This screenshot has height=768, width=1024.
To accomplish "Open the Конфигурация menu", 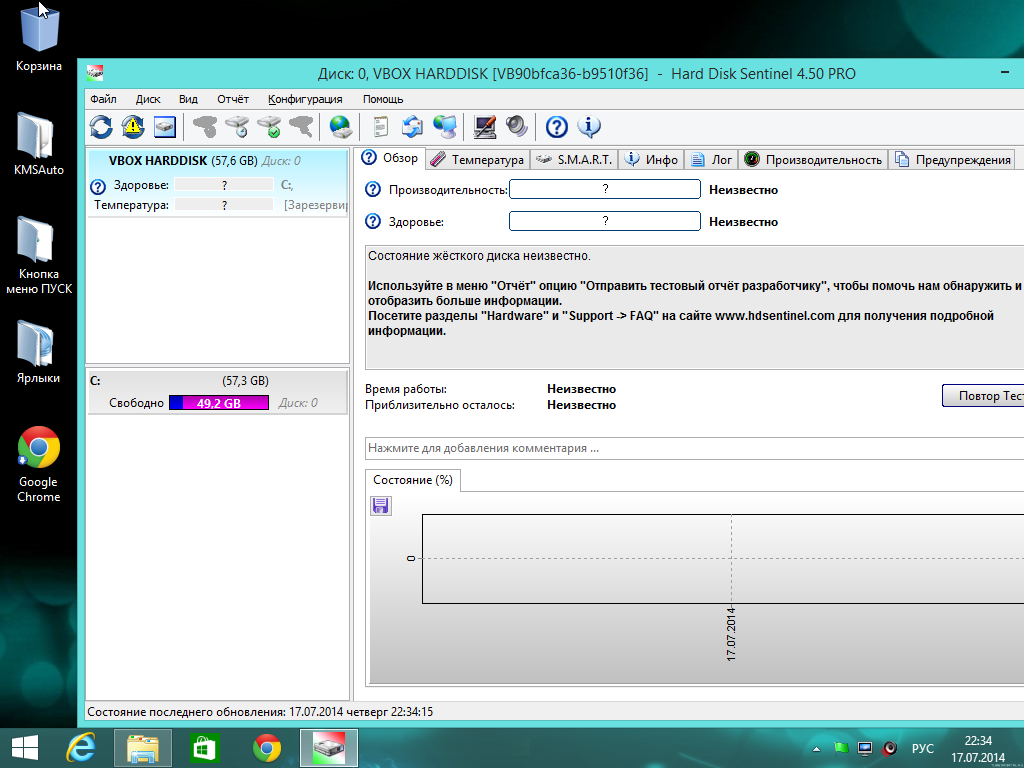I will click(x=305, y=99).
